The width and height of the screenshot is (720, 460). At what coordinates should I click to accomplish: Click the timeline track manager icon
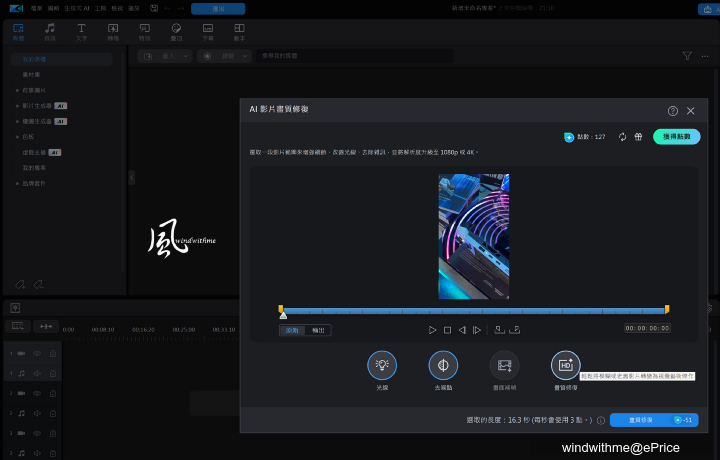tap(17, 326)
